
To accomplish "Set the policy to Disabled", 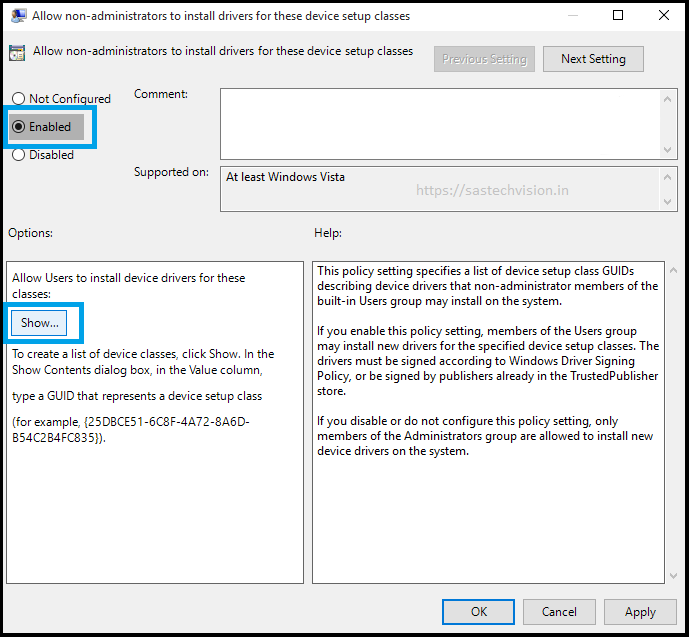I will point(18,155).
